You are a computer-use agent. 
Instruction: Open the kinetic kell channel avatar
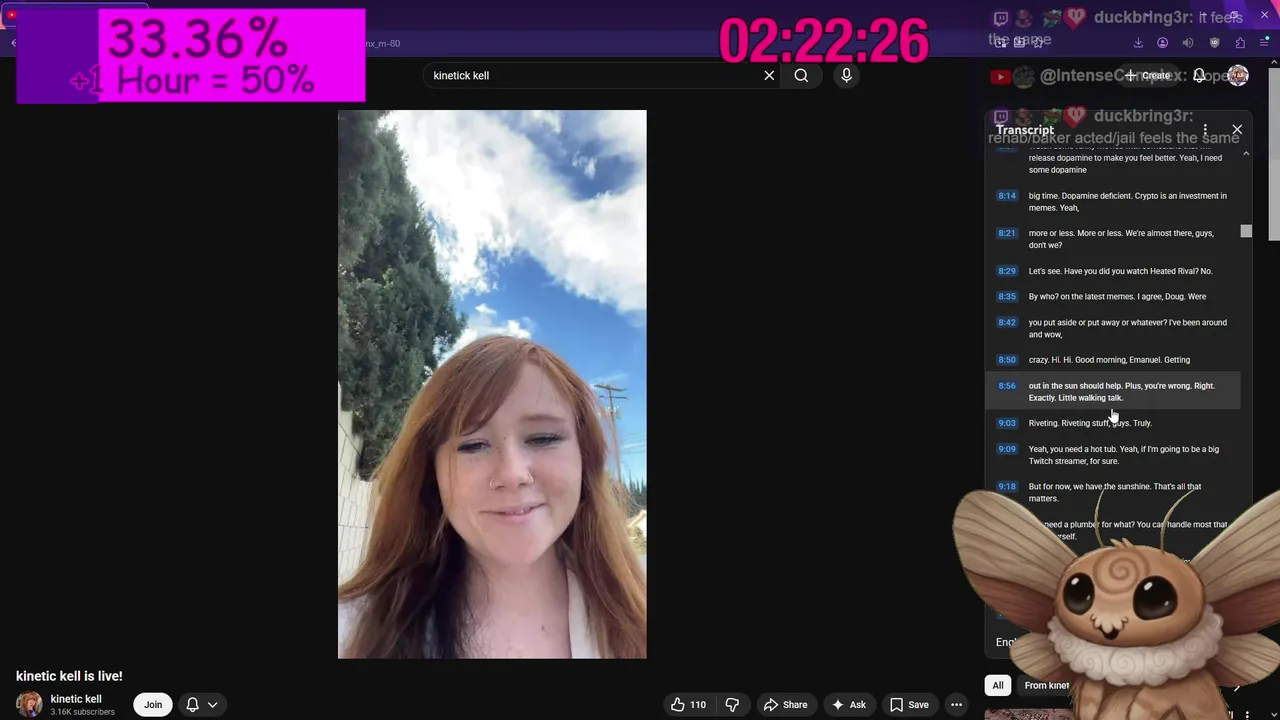pos(29,704)
